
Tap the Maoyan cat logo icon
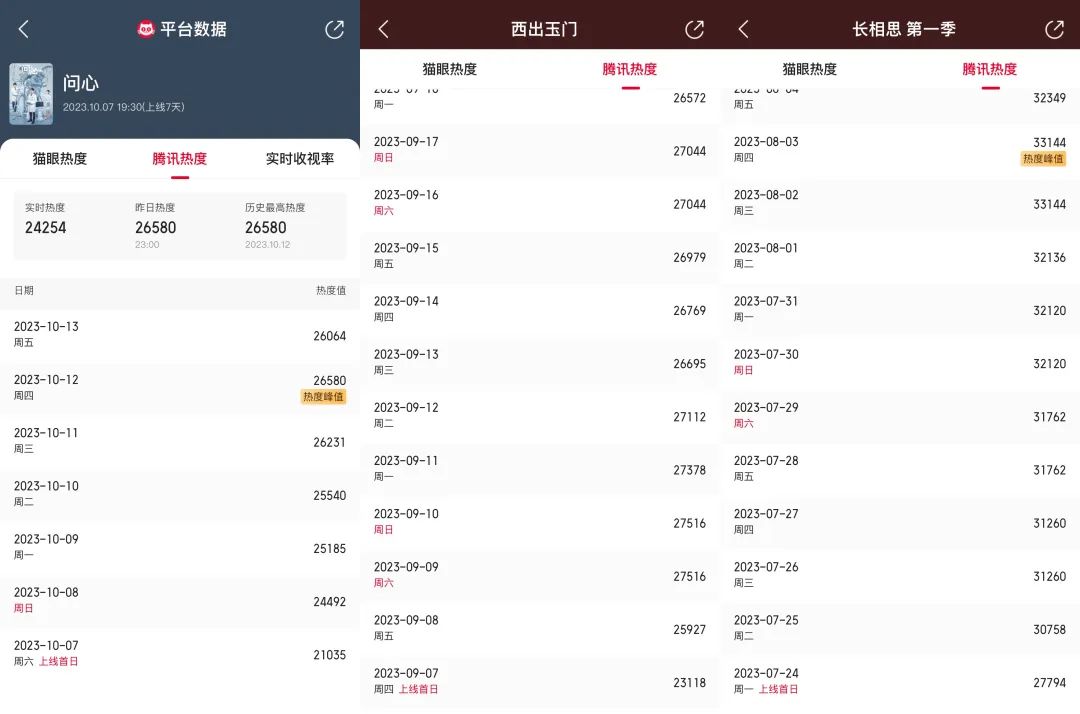[146, 30]
